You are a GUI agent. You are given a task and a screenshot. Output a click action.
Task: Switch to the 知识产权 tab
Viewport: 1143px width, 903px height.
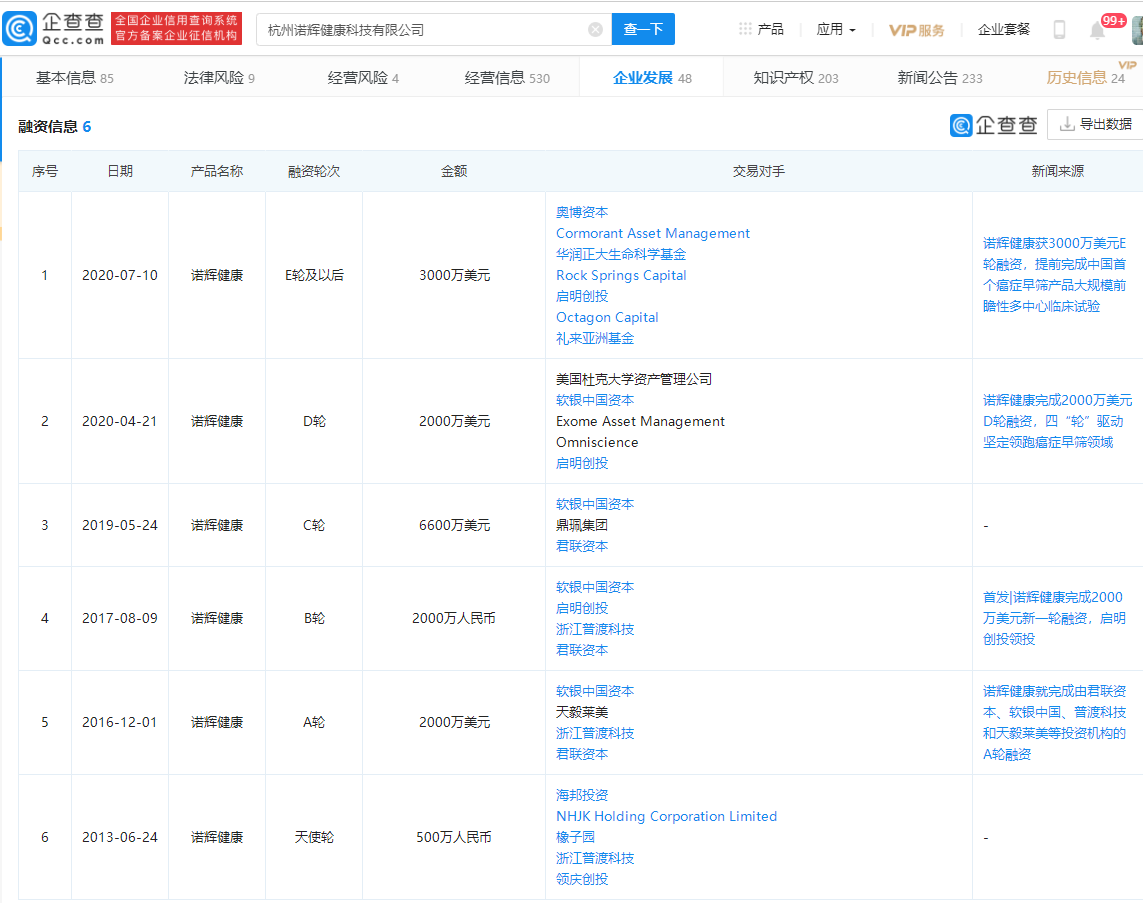(795, 78)
